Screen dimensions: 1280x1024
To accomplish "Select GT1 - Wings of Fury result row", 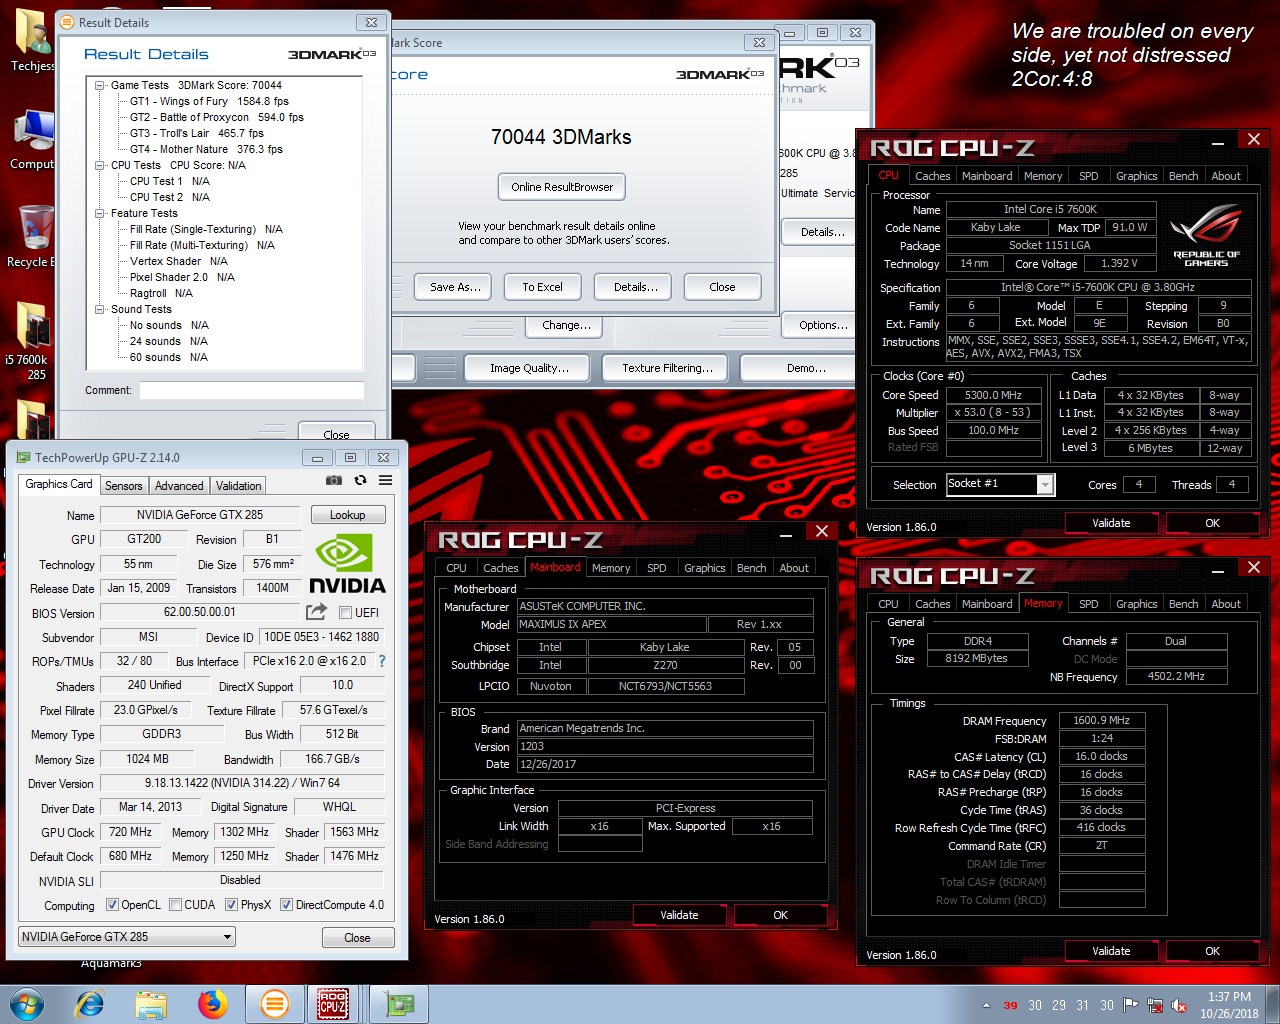I will coord(209,101).
